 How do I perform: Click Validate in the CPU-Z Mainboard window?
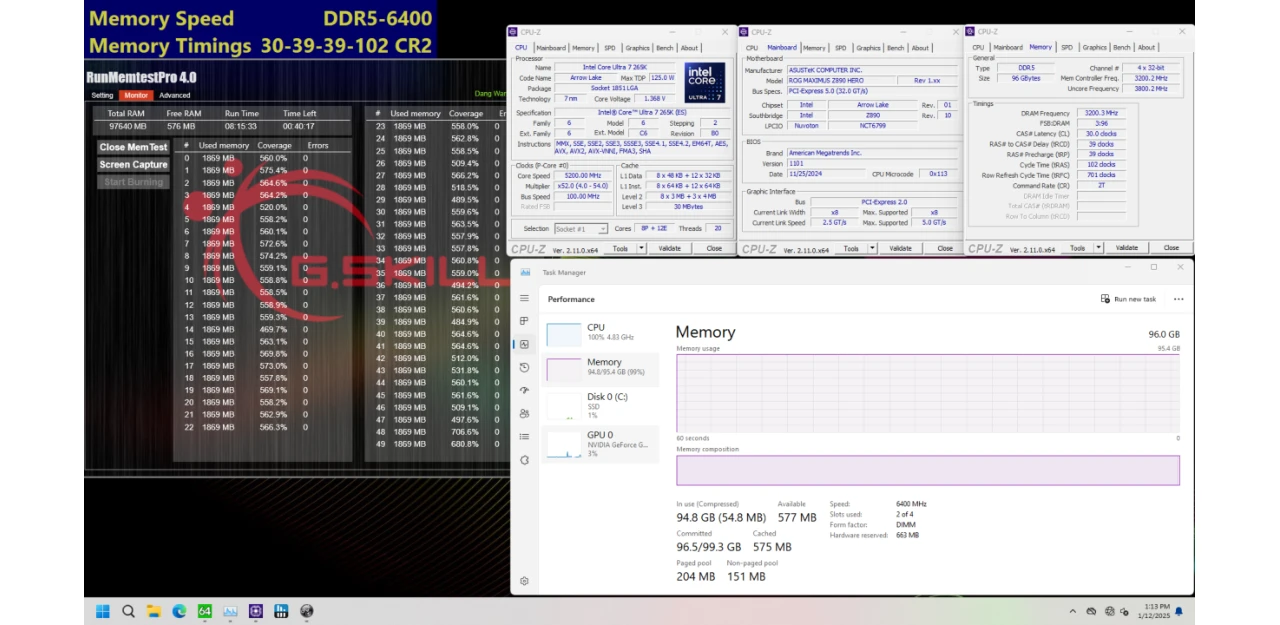coord(900,248)
